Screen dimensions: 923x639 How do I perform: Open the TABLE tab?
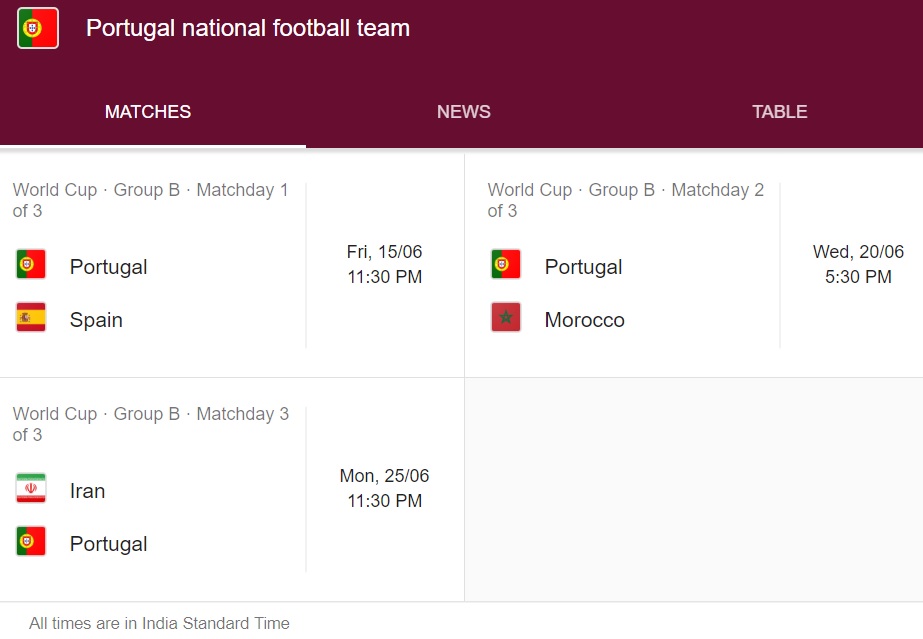click(779, 112)
